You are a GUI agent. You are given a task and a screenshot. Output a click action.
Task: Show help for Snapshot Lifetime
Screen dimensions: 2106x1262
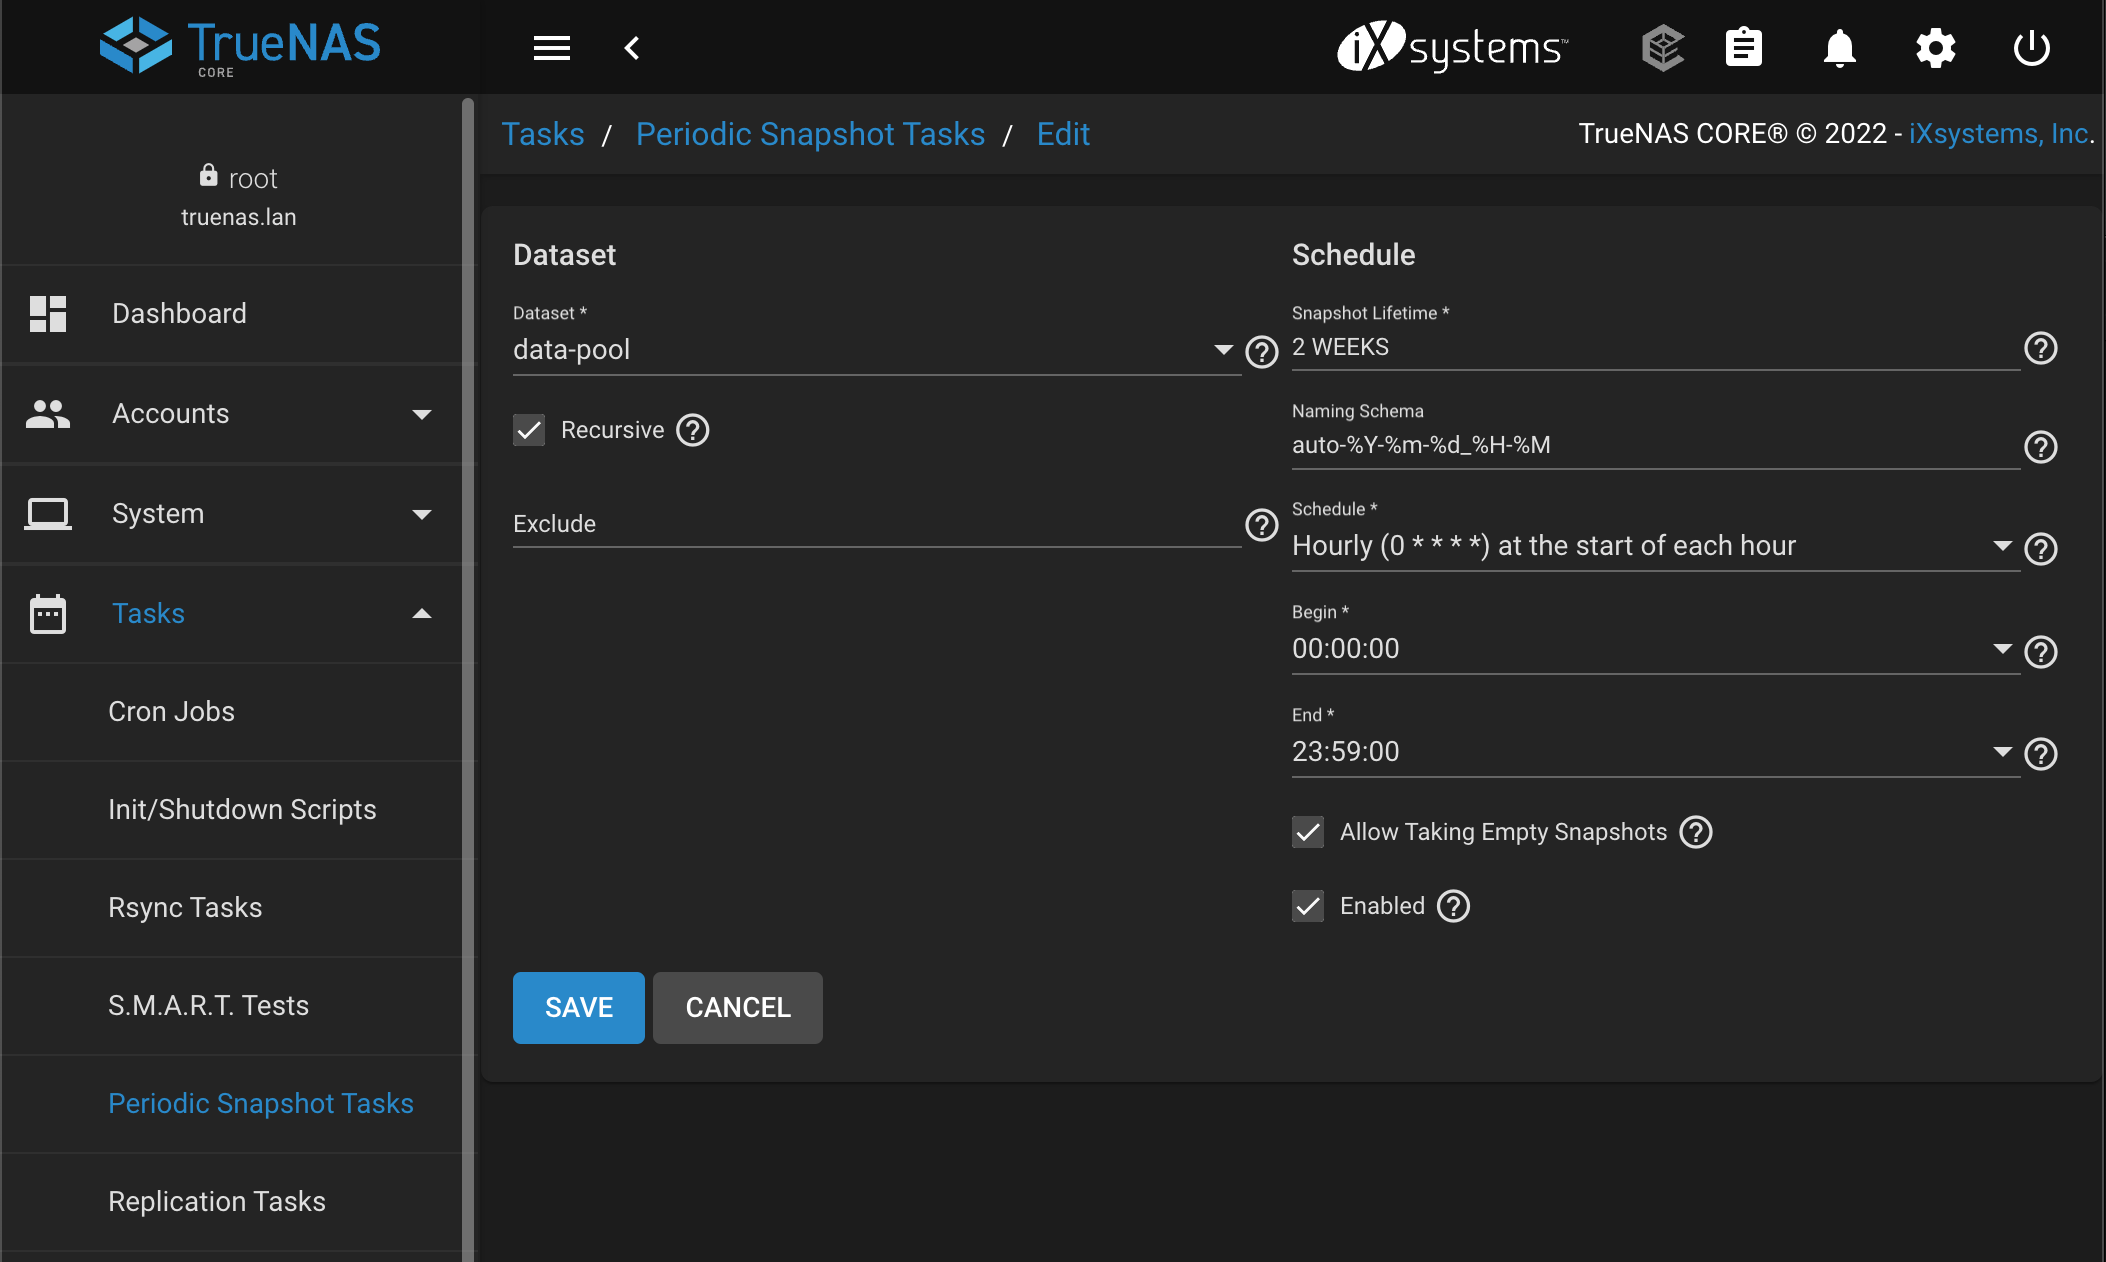[2040, 348]
